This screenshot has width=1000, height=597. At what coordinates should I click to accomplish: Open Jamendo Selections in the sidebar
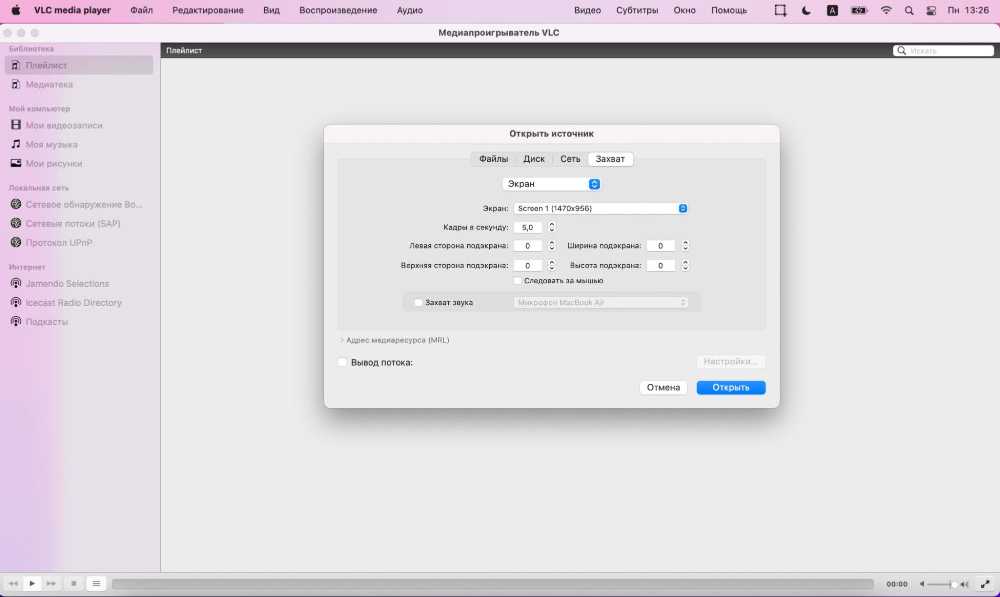click(67, 284)
